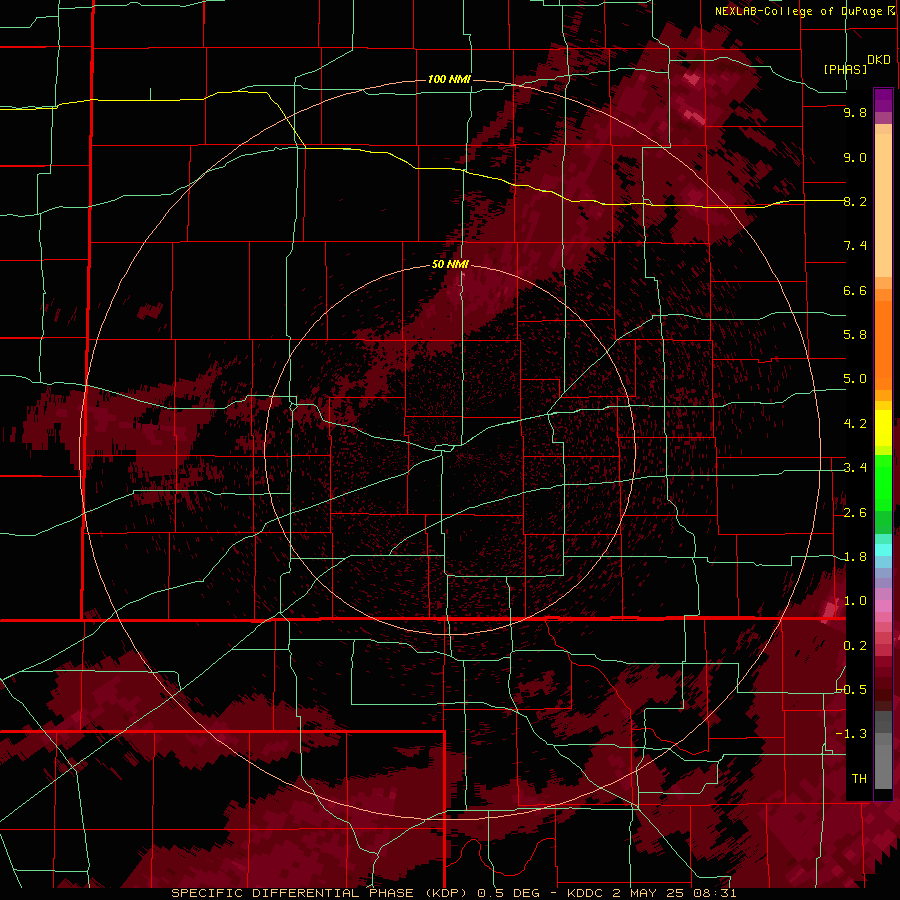This screenshot has height=900, width=900.
Task: Click the 5.8 value on color scale
Action: pos(855,335)
